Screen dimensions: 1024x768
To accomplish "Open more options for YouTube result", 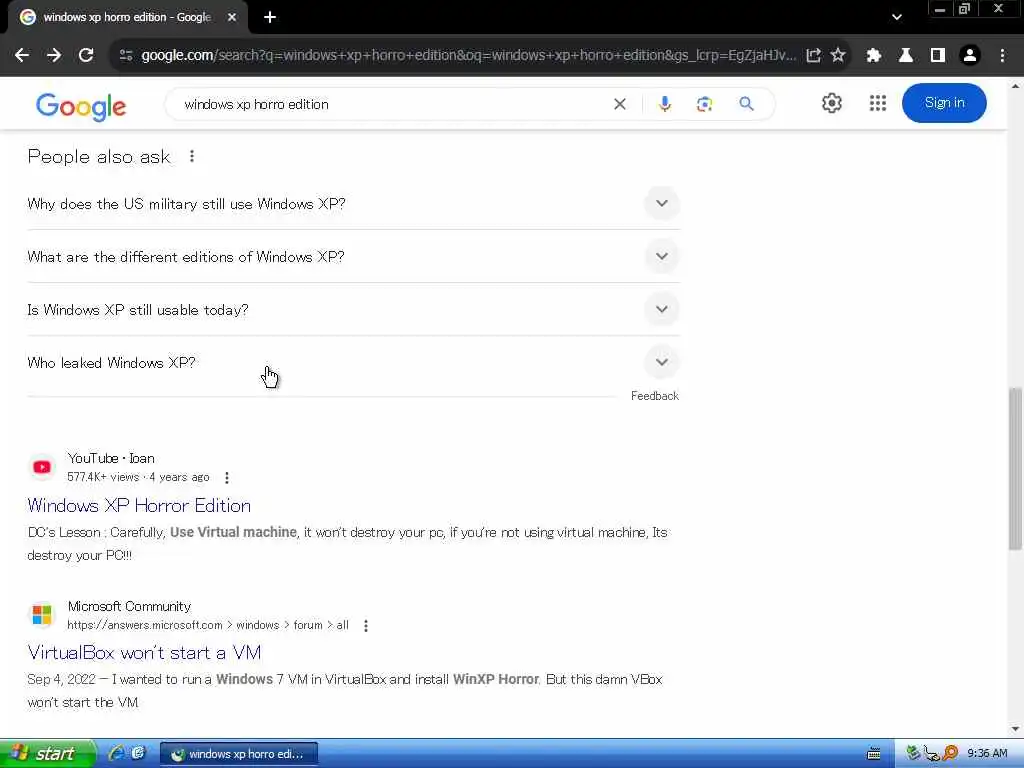I will (227, 477).
